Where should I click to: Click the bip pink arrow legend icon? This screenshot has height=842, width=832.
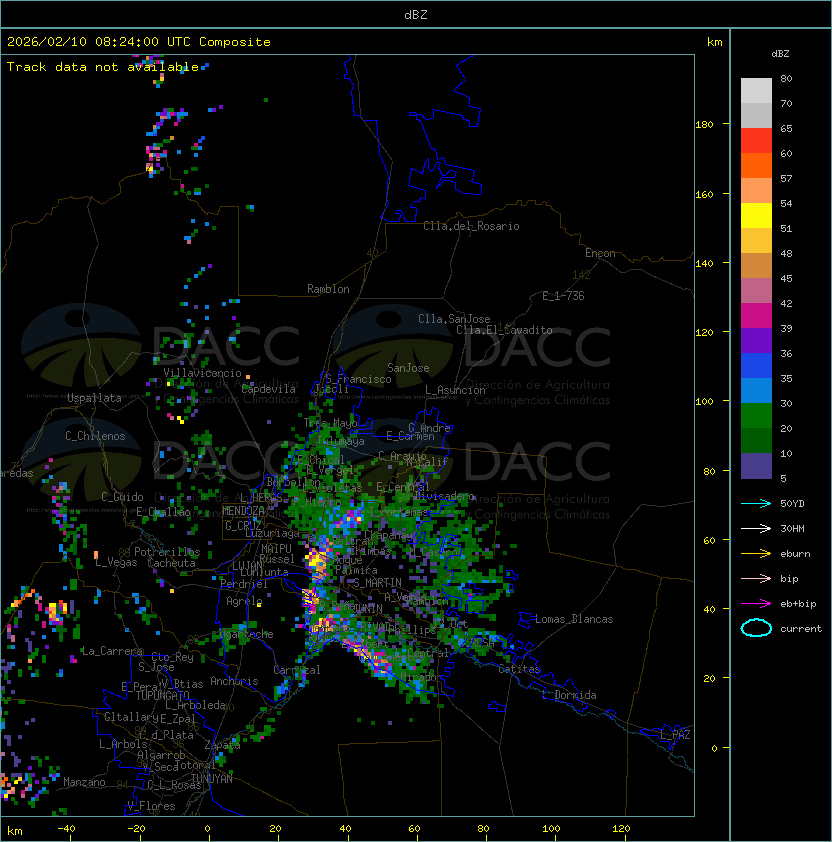pos(756,578)
